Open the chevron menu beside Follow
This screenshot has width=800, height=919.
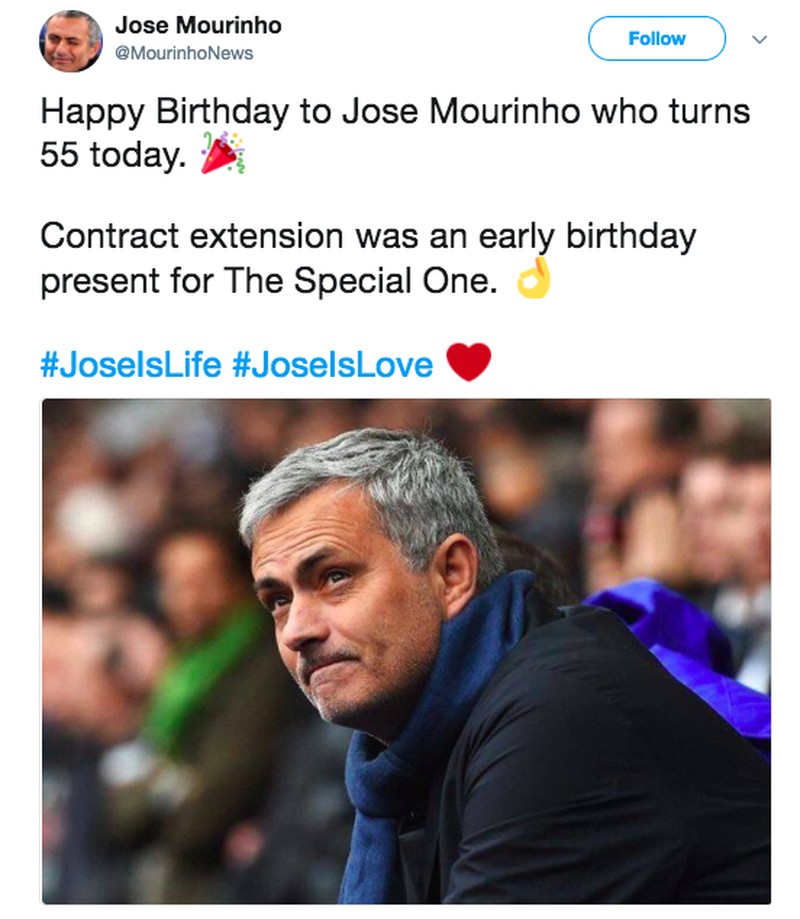point(759,40)
